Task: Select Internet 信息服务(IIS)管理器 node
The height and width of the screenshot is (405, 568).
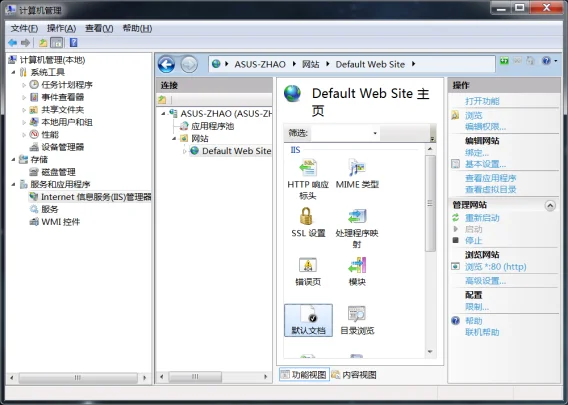Action: click(x=96, y=197)
